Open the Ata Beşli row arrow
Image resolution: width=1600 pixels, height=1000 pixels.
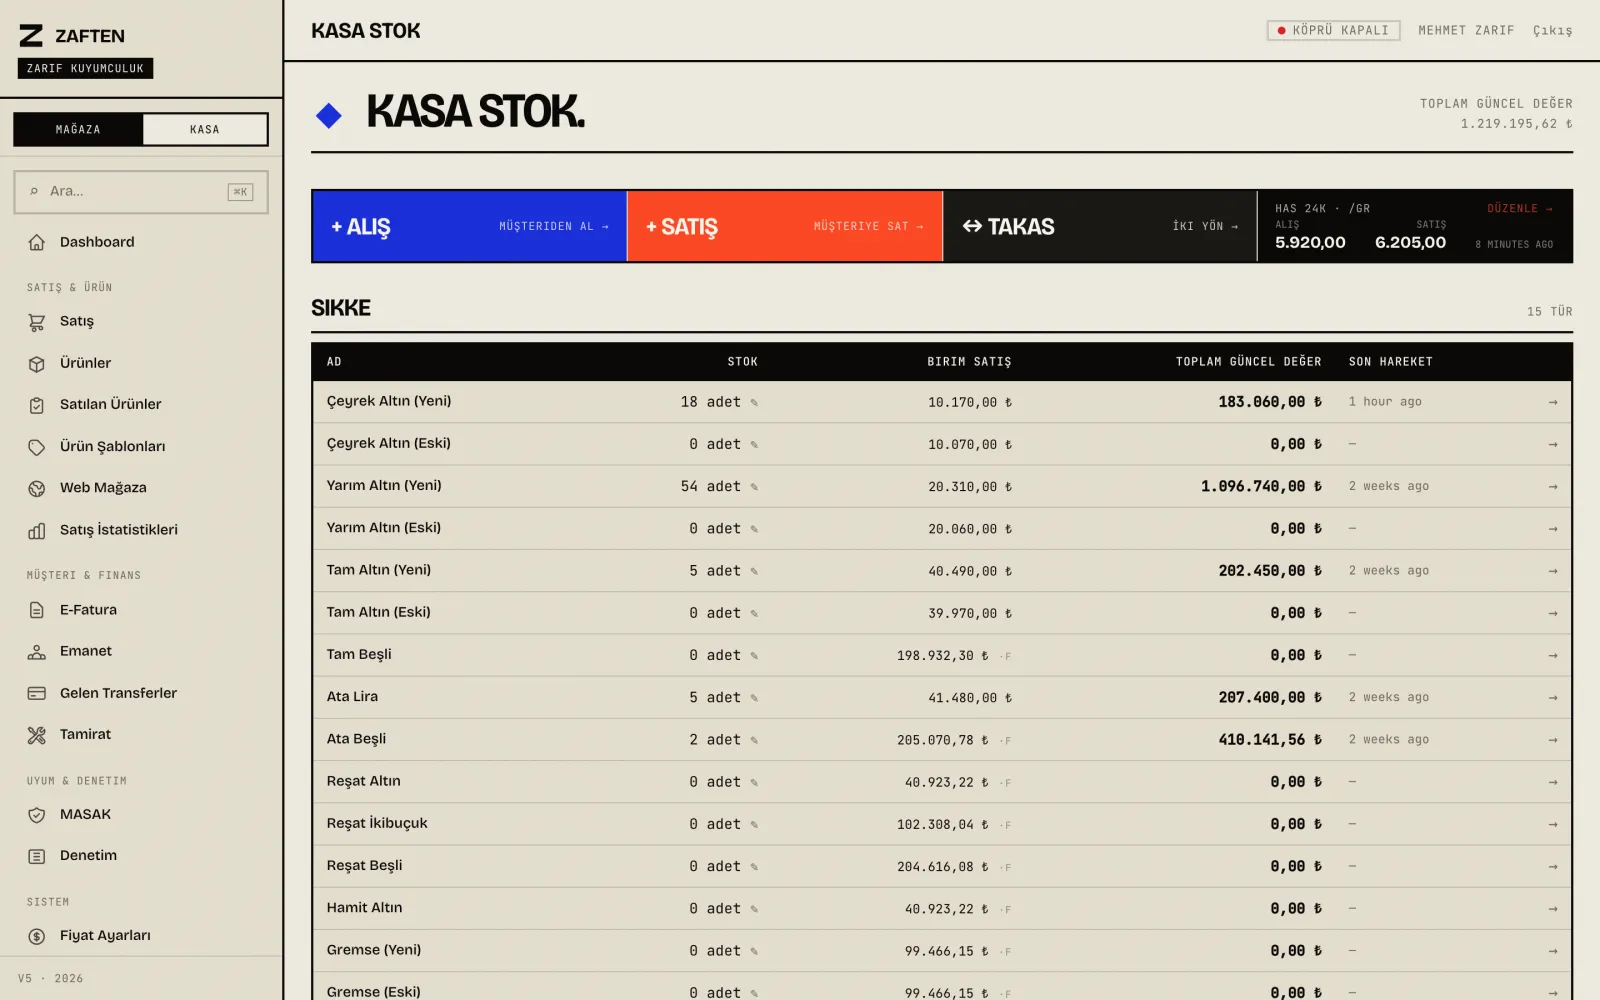[x=1552, y=740]
